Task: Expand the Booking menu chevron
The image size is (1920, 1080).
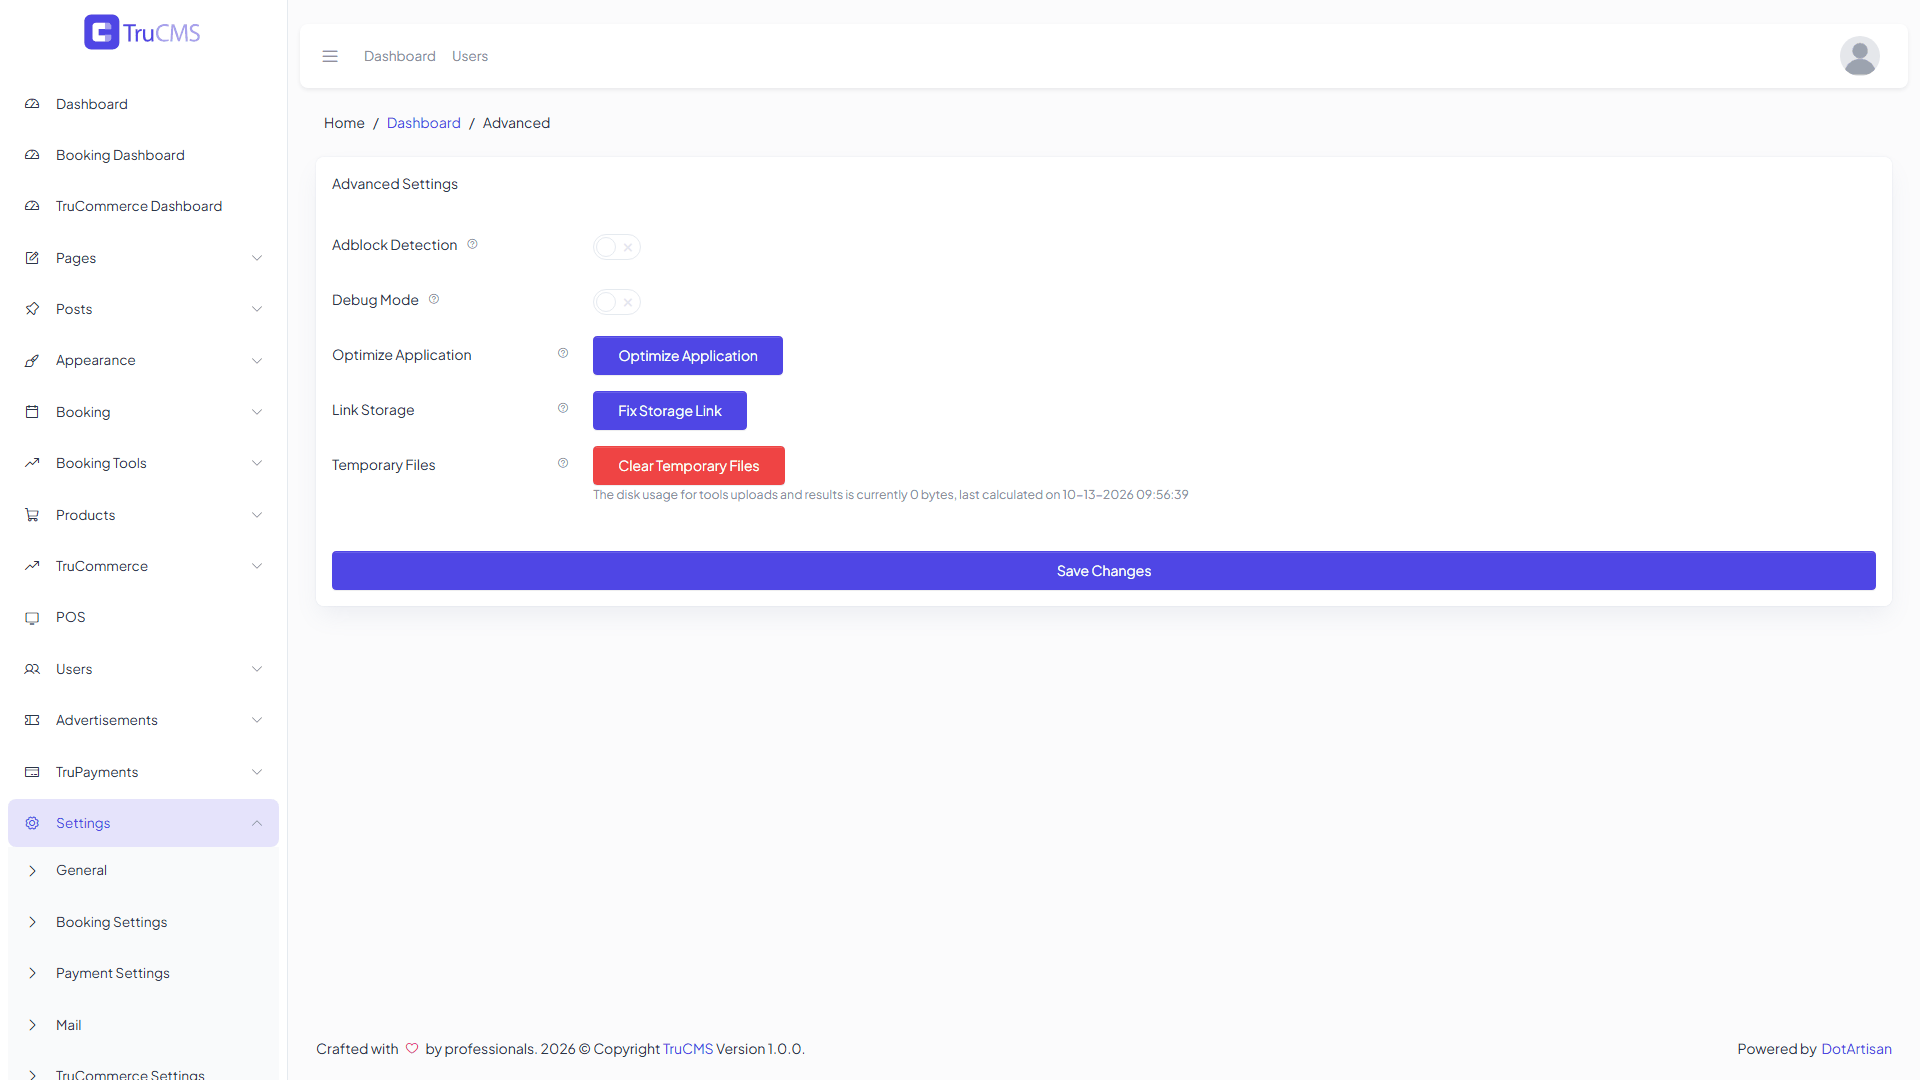Action: point(257,412)
